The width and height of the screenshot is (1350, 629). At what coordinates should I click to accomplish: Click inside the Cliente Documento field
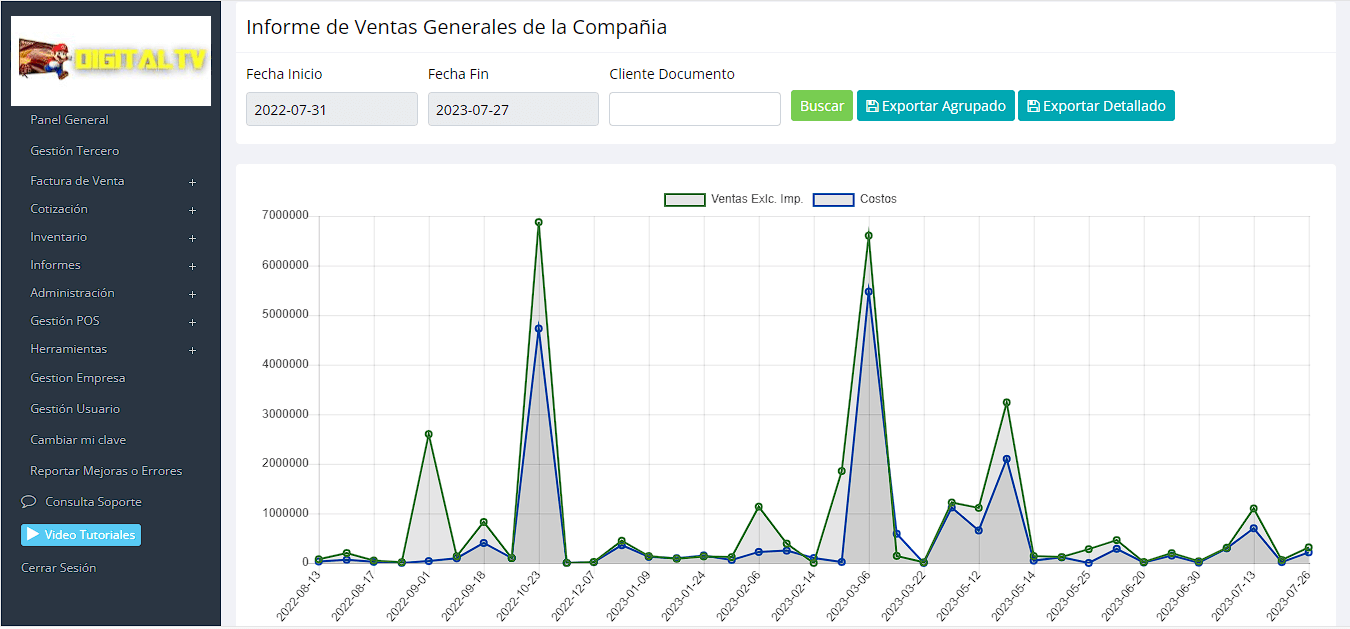point(694,109)
